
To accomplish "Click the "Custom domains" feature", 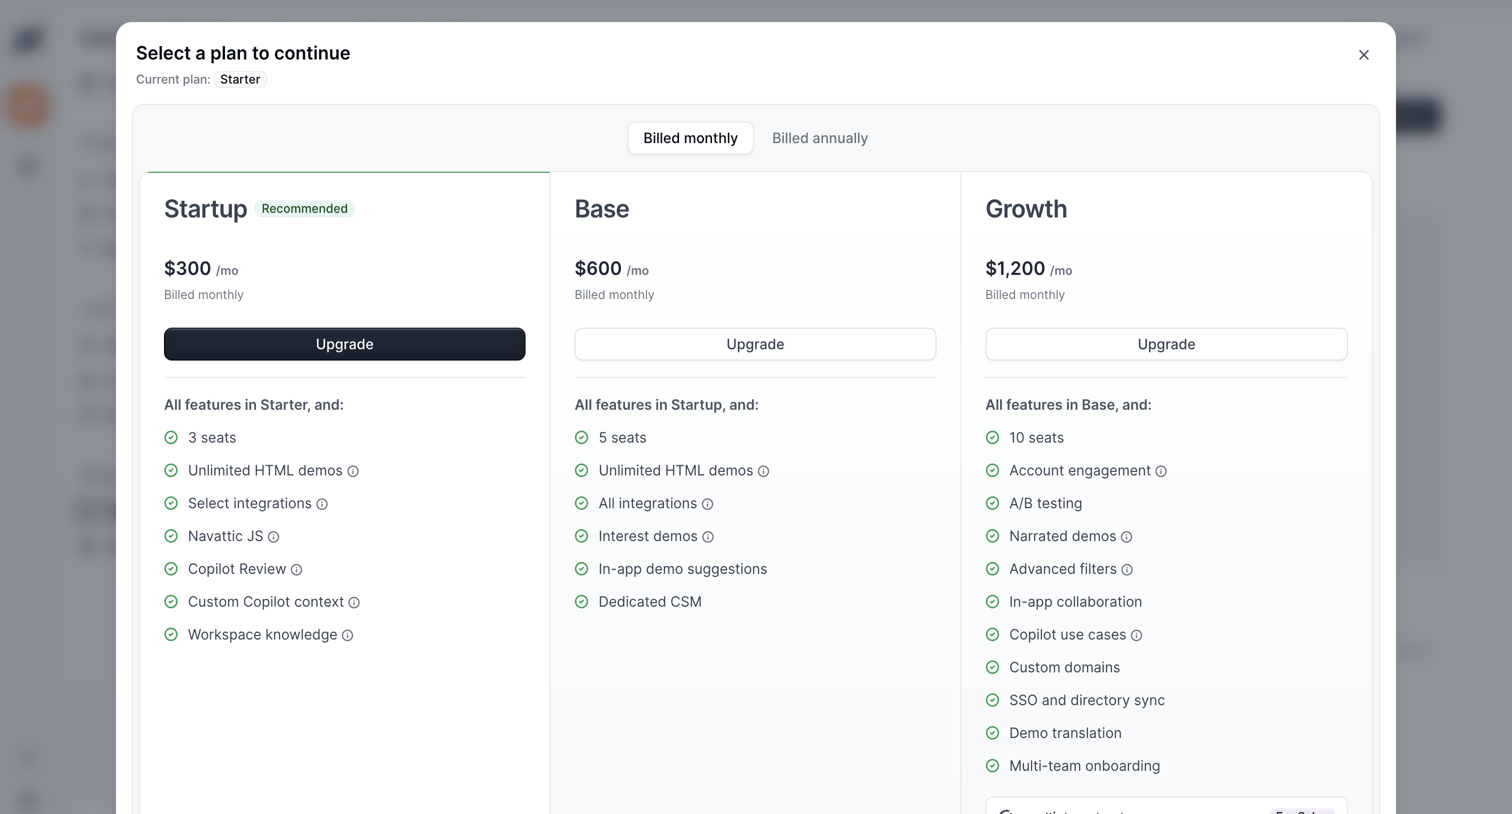I will click(1064, 668).
